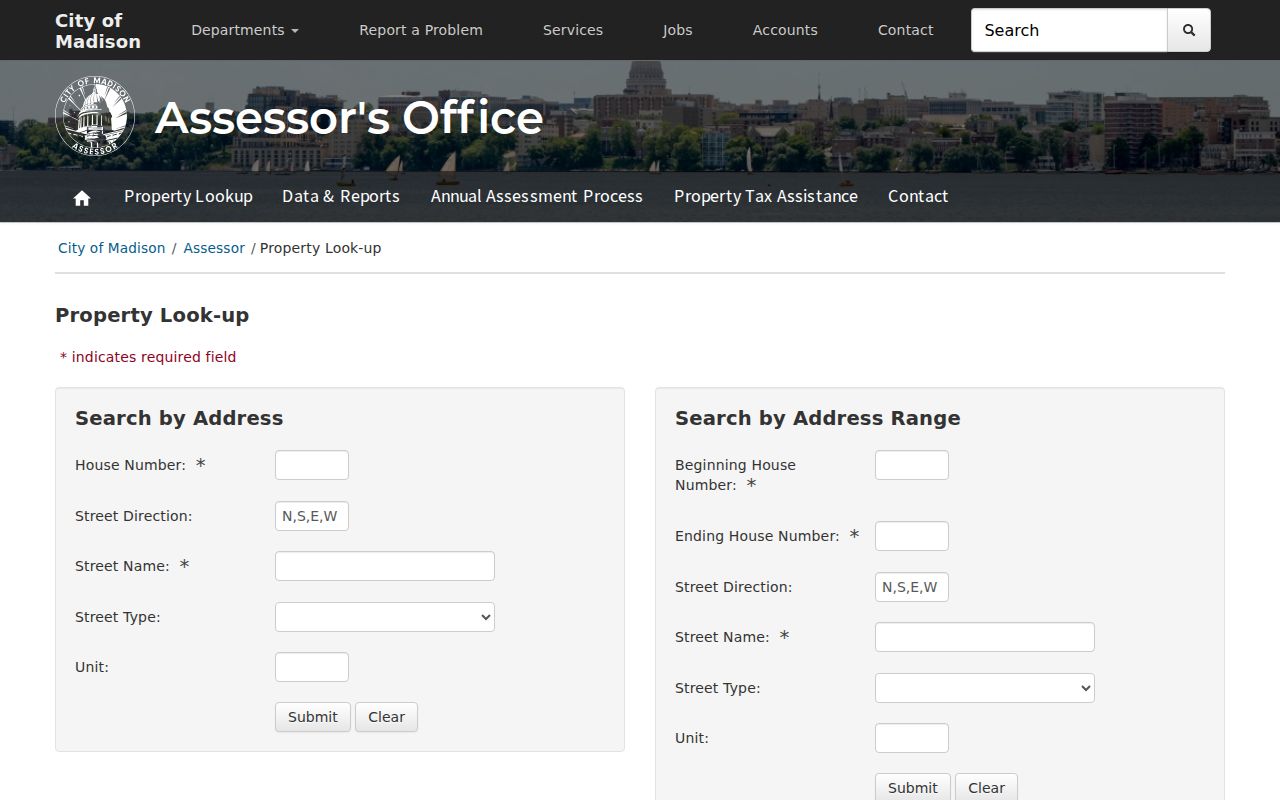1280x800 pixels.
Task: Click the City of Madison site title
Action: coord(98,30)
